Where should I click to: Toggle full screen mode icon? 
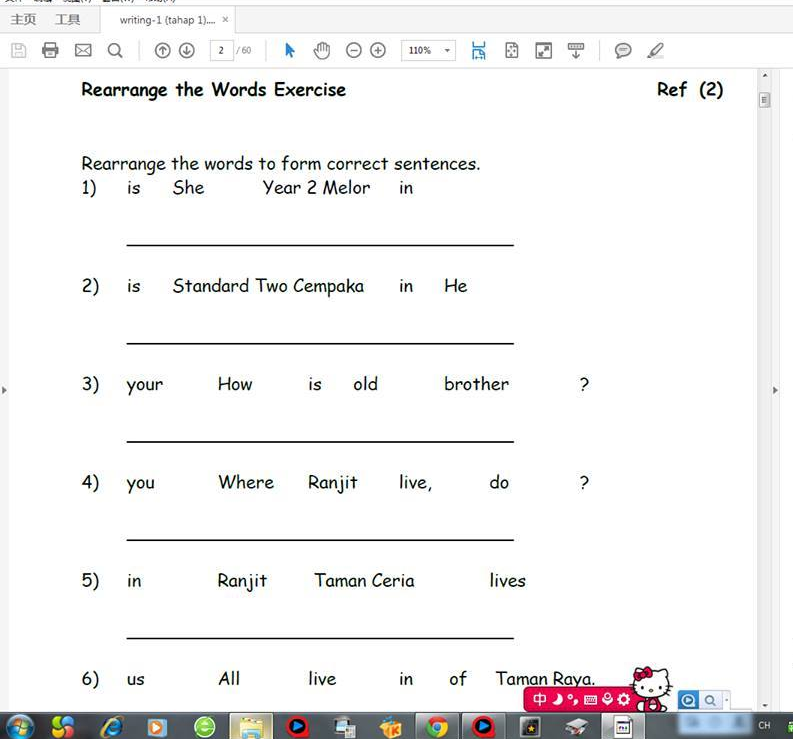click(x=543, y=50)
